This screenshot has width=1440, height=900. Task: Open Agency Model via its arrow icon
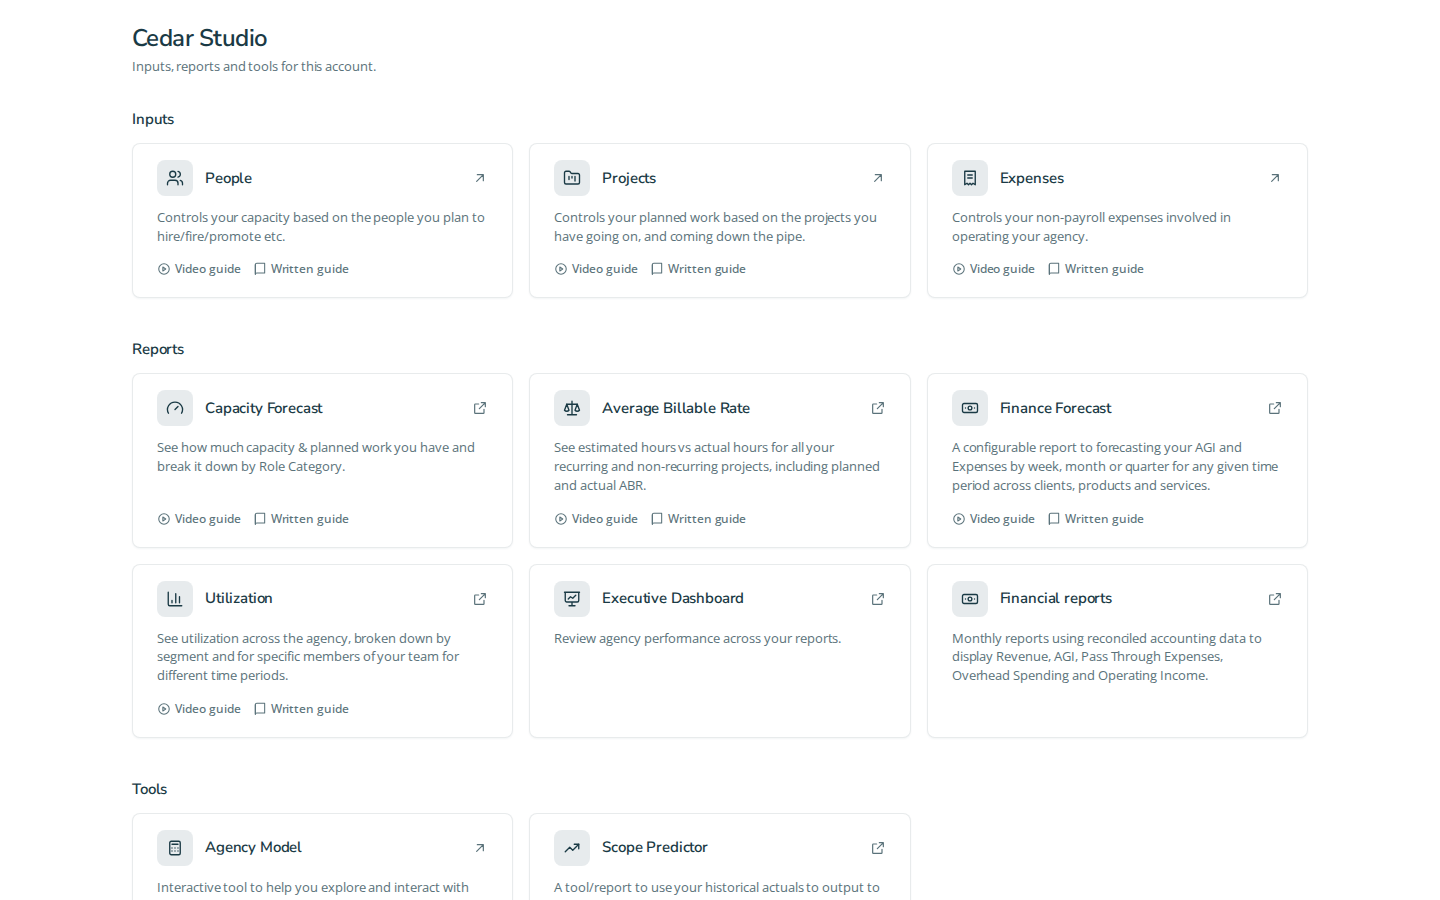[480, 848]
